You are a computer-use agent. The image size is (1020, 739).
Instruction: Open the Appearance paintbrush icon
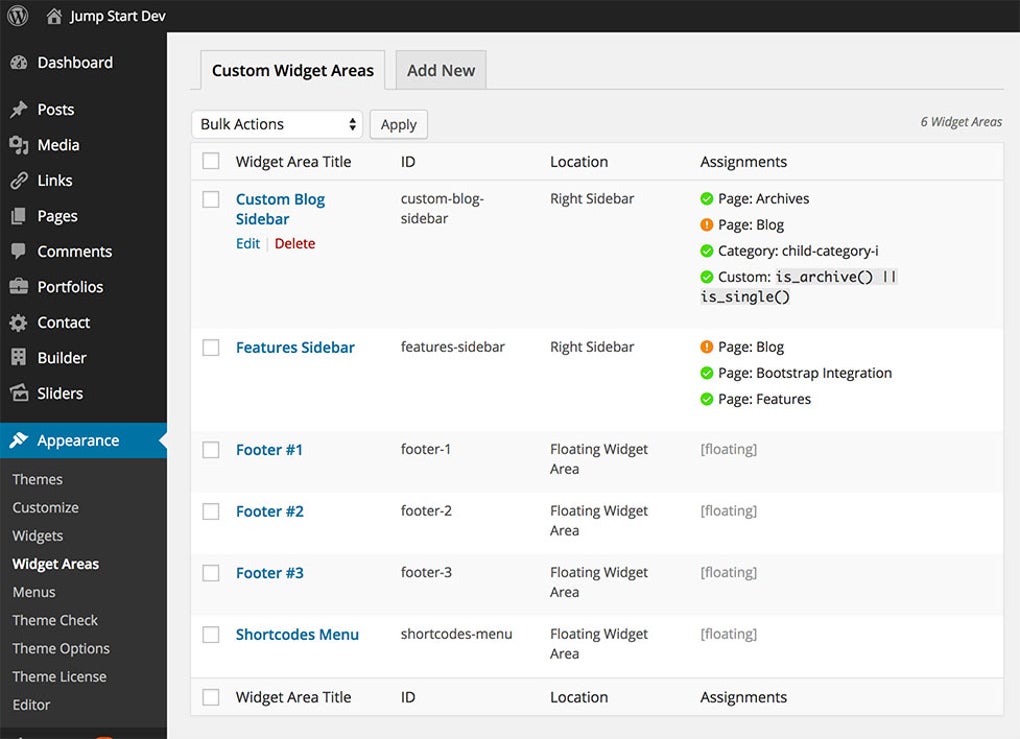[x=20, y=439]
